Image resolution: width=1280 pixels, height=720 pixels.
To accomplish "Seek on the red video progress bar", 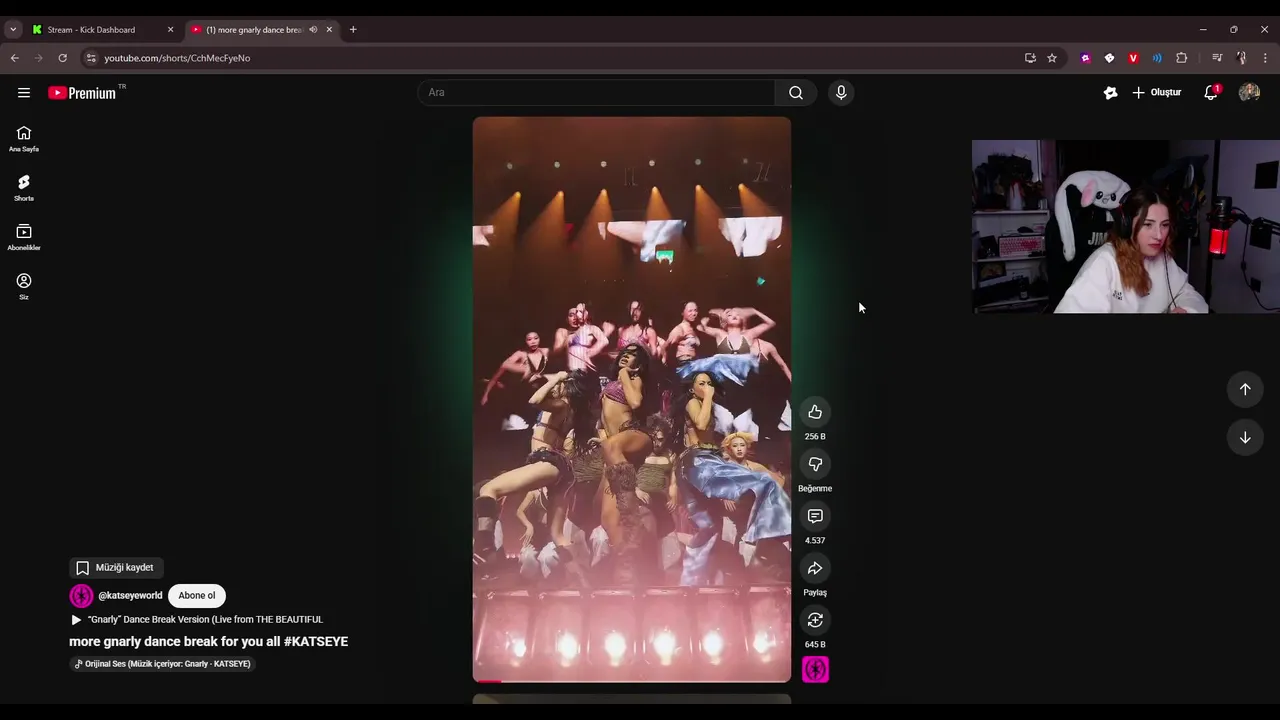I will [x=631, y=681].
